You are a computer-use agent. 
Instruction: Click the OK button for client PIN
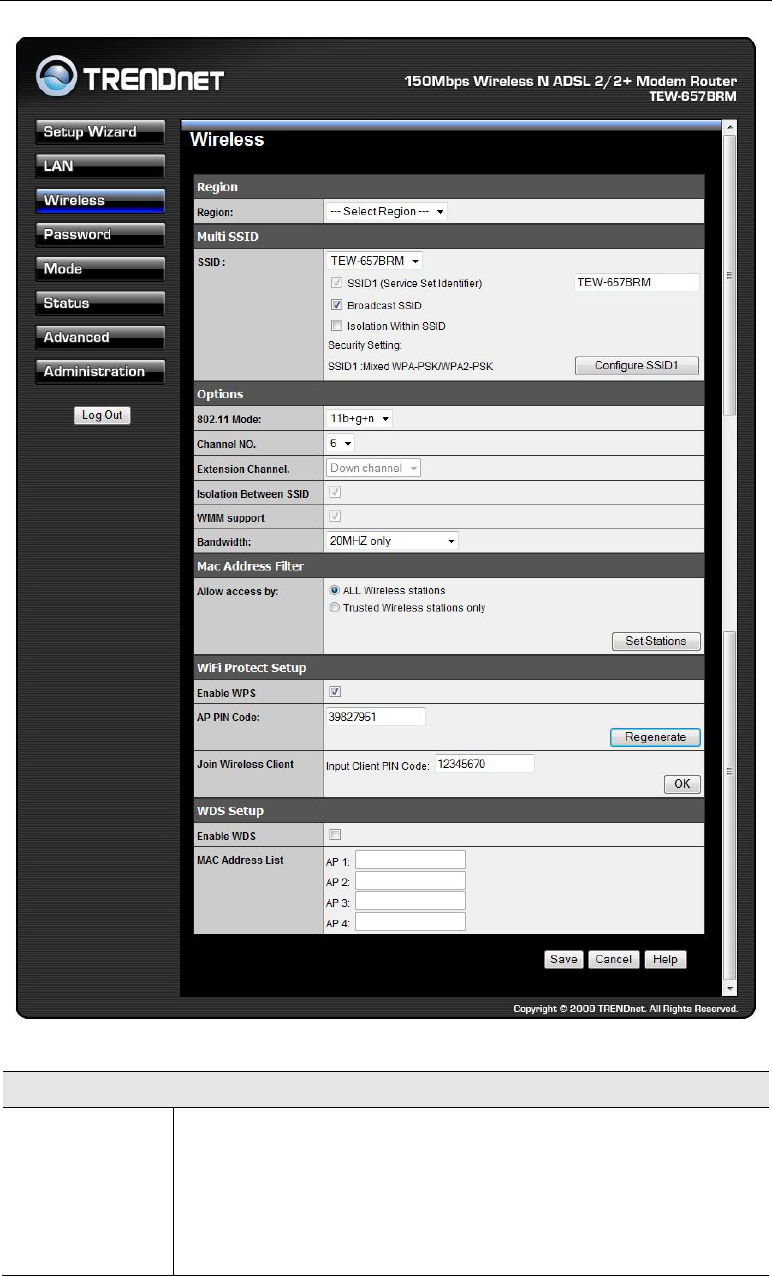[x=682, y=784]
